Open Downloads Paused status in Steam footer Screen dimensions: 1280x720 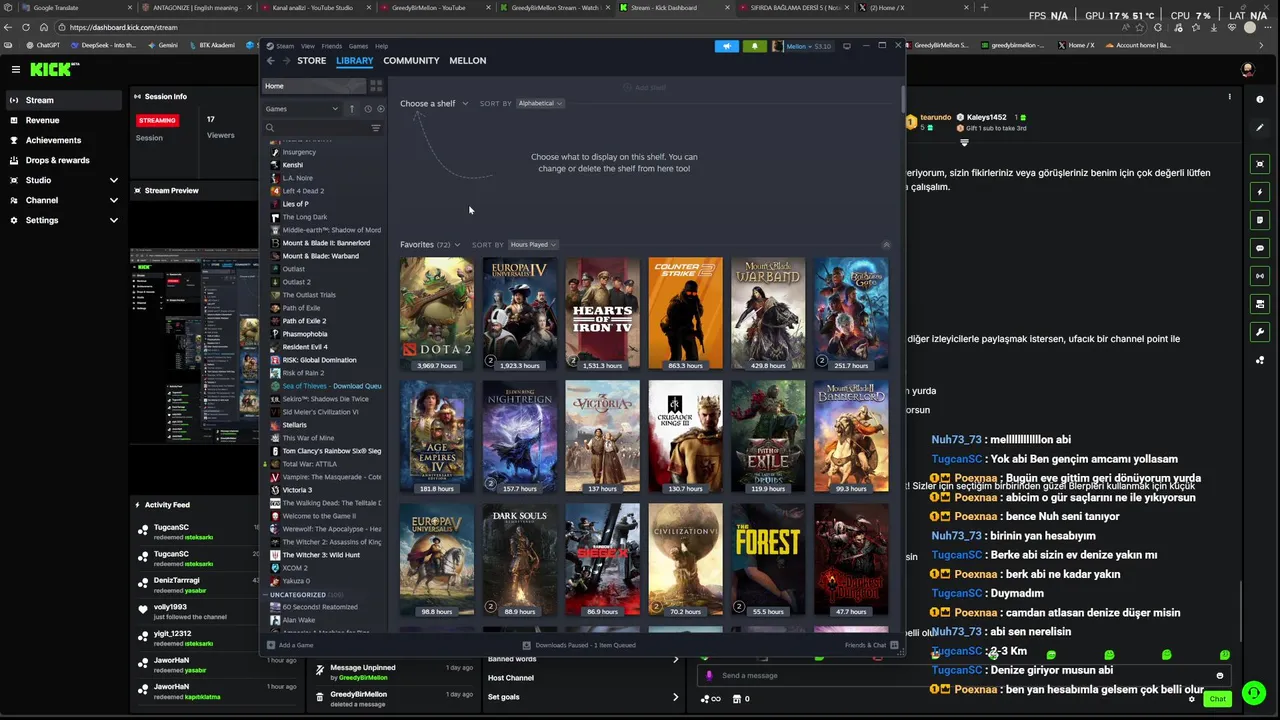pyautogui.click(x=581, y=645)
